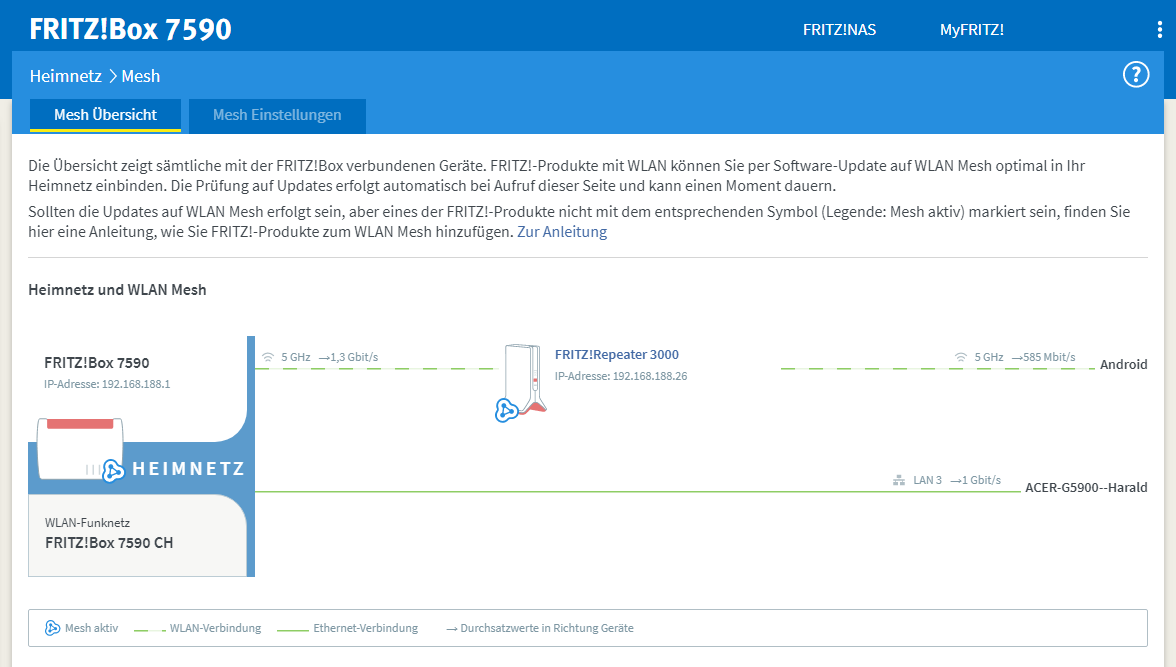Click the Android device label
This screenshot has width=1176, height=667.
[x=1123, y=365]
